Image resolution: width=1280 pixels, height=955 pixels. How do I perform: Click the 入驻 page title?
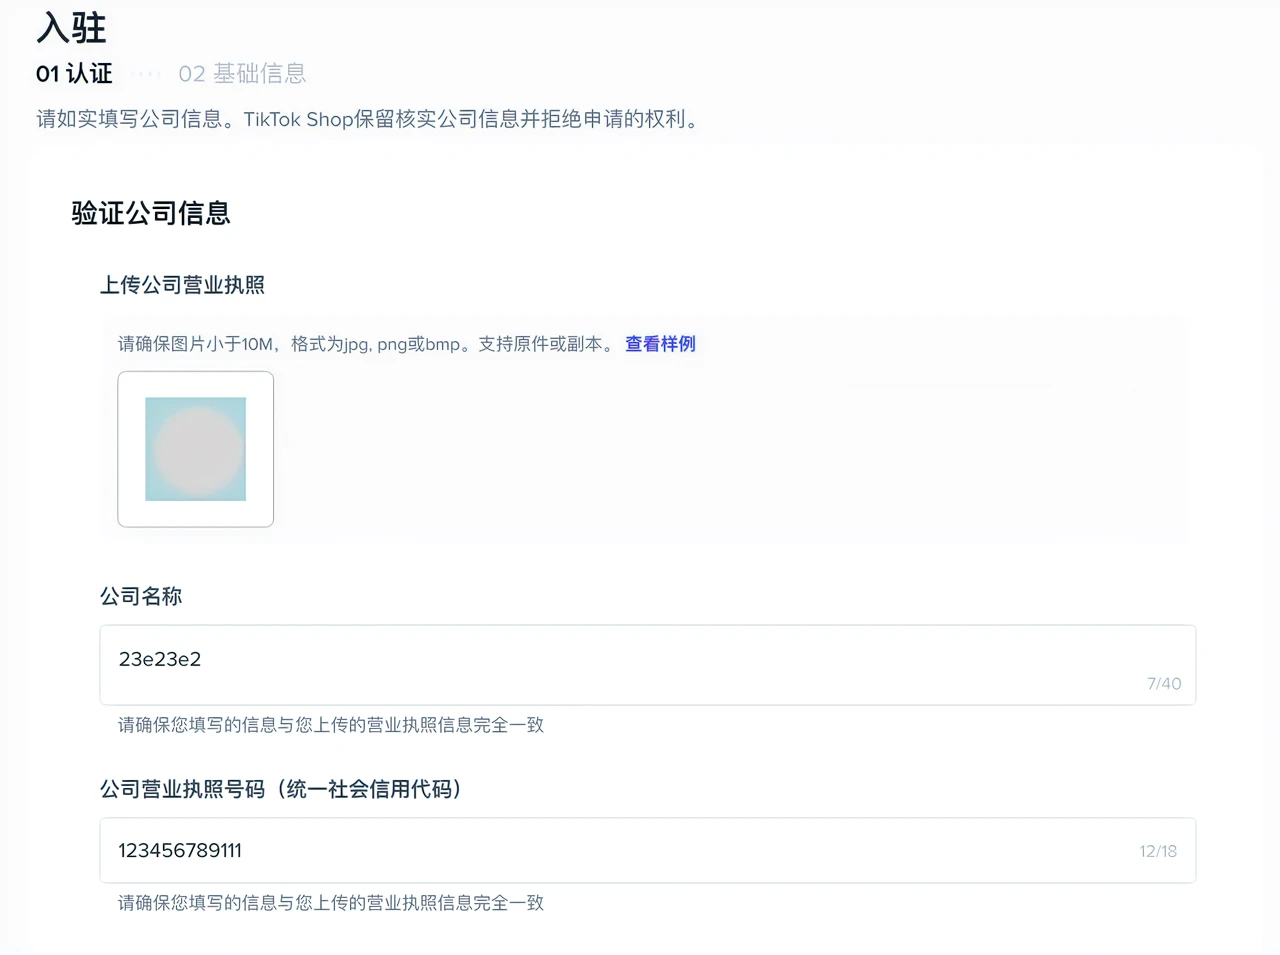point(71,28)
